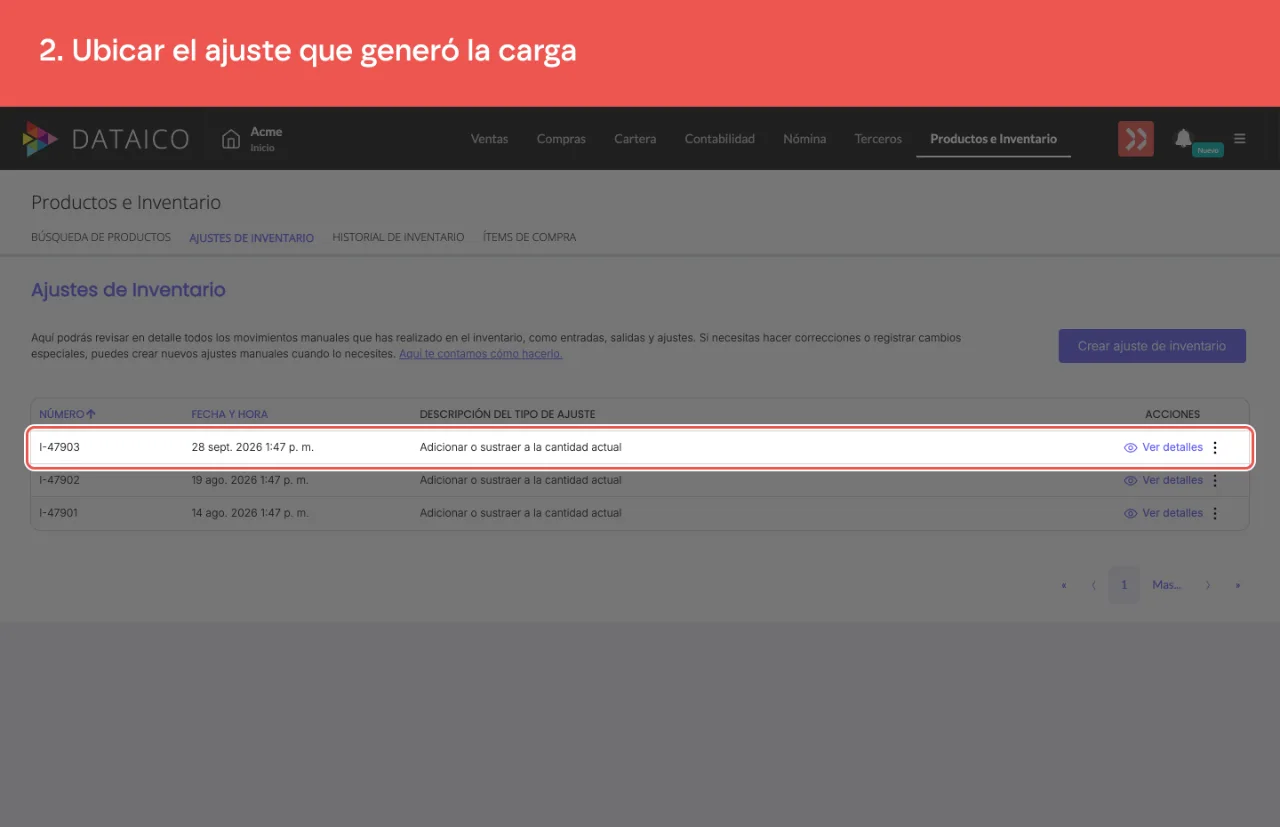This screenshot has height=827, width=1280.
Task: Click Ver detalles text for I-47902
Action: click(x=1172, y=481)
